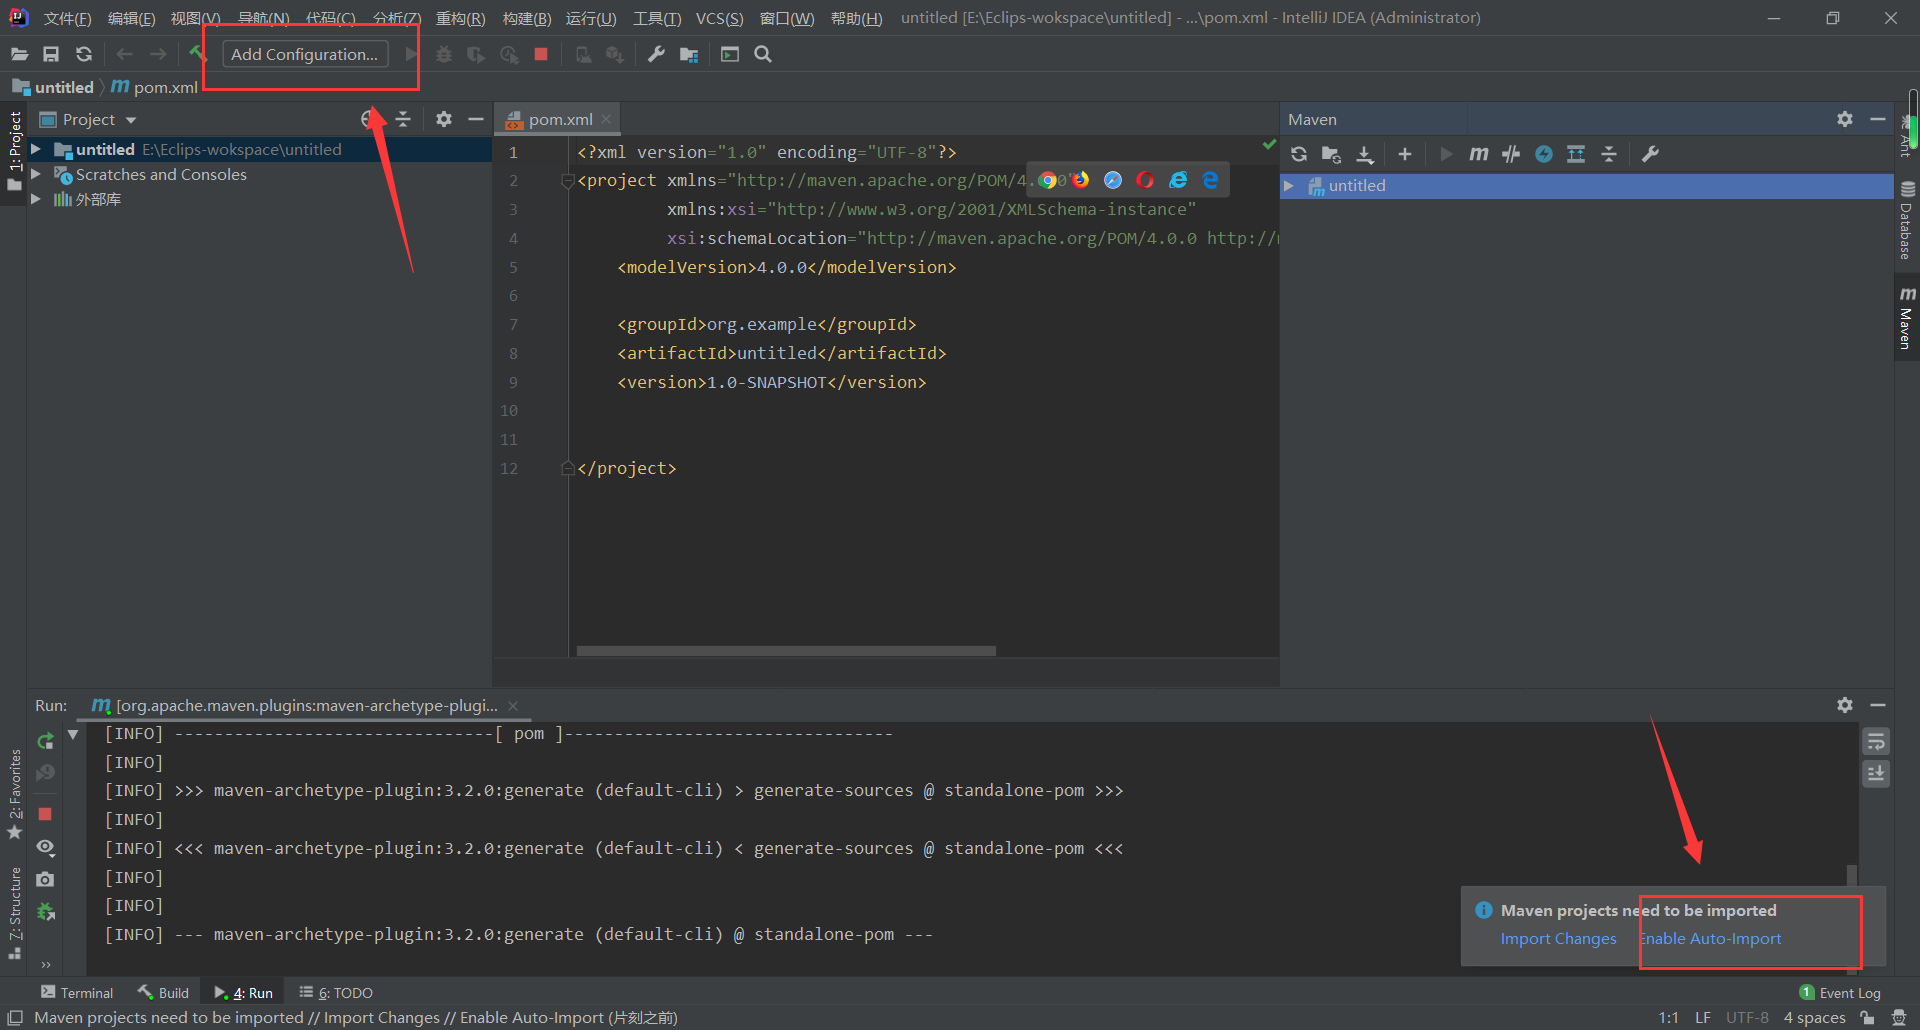The image size is (1920, 1030).
Task: Rerun Maven task with the green rerun icon
Action: 45,741
